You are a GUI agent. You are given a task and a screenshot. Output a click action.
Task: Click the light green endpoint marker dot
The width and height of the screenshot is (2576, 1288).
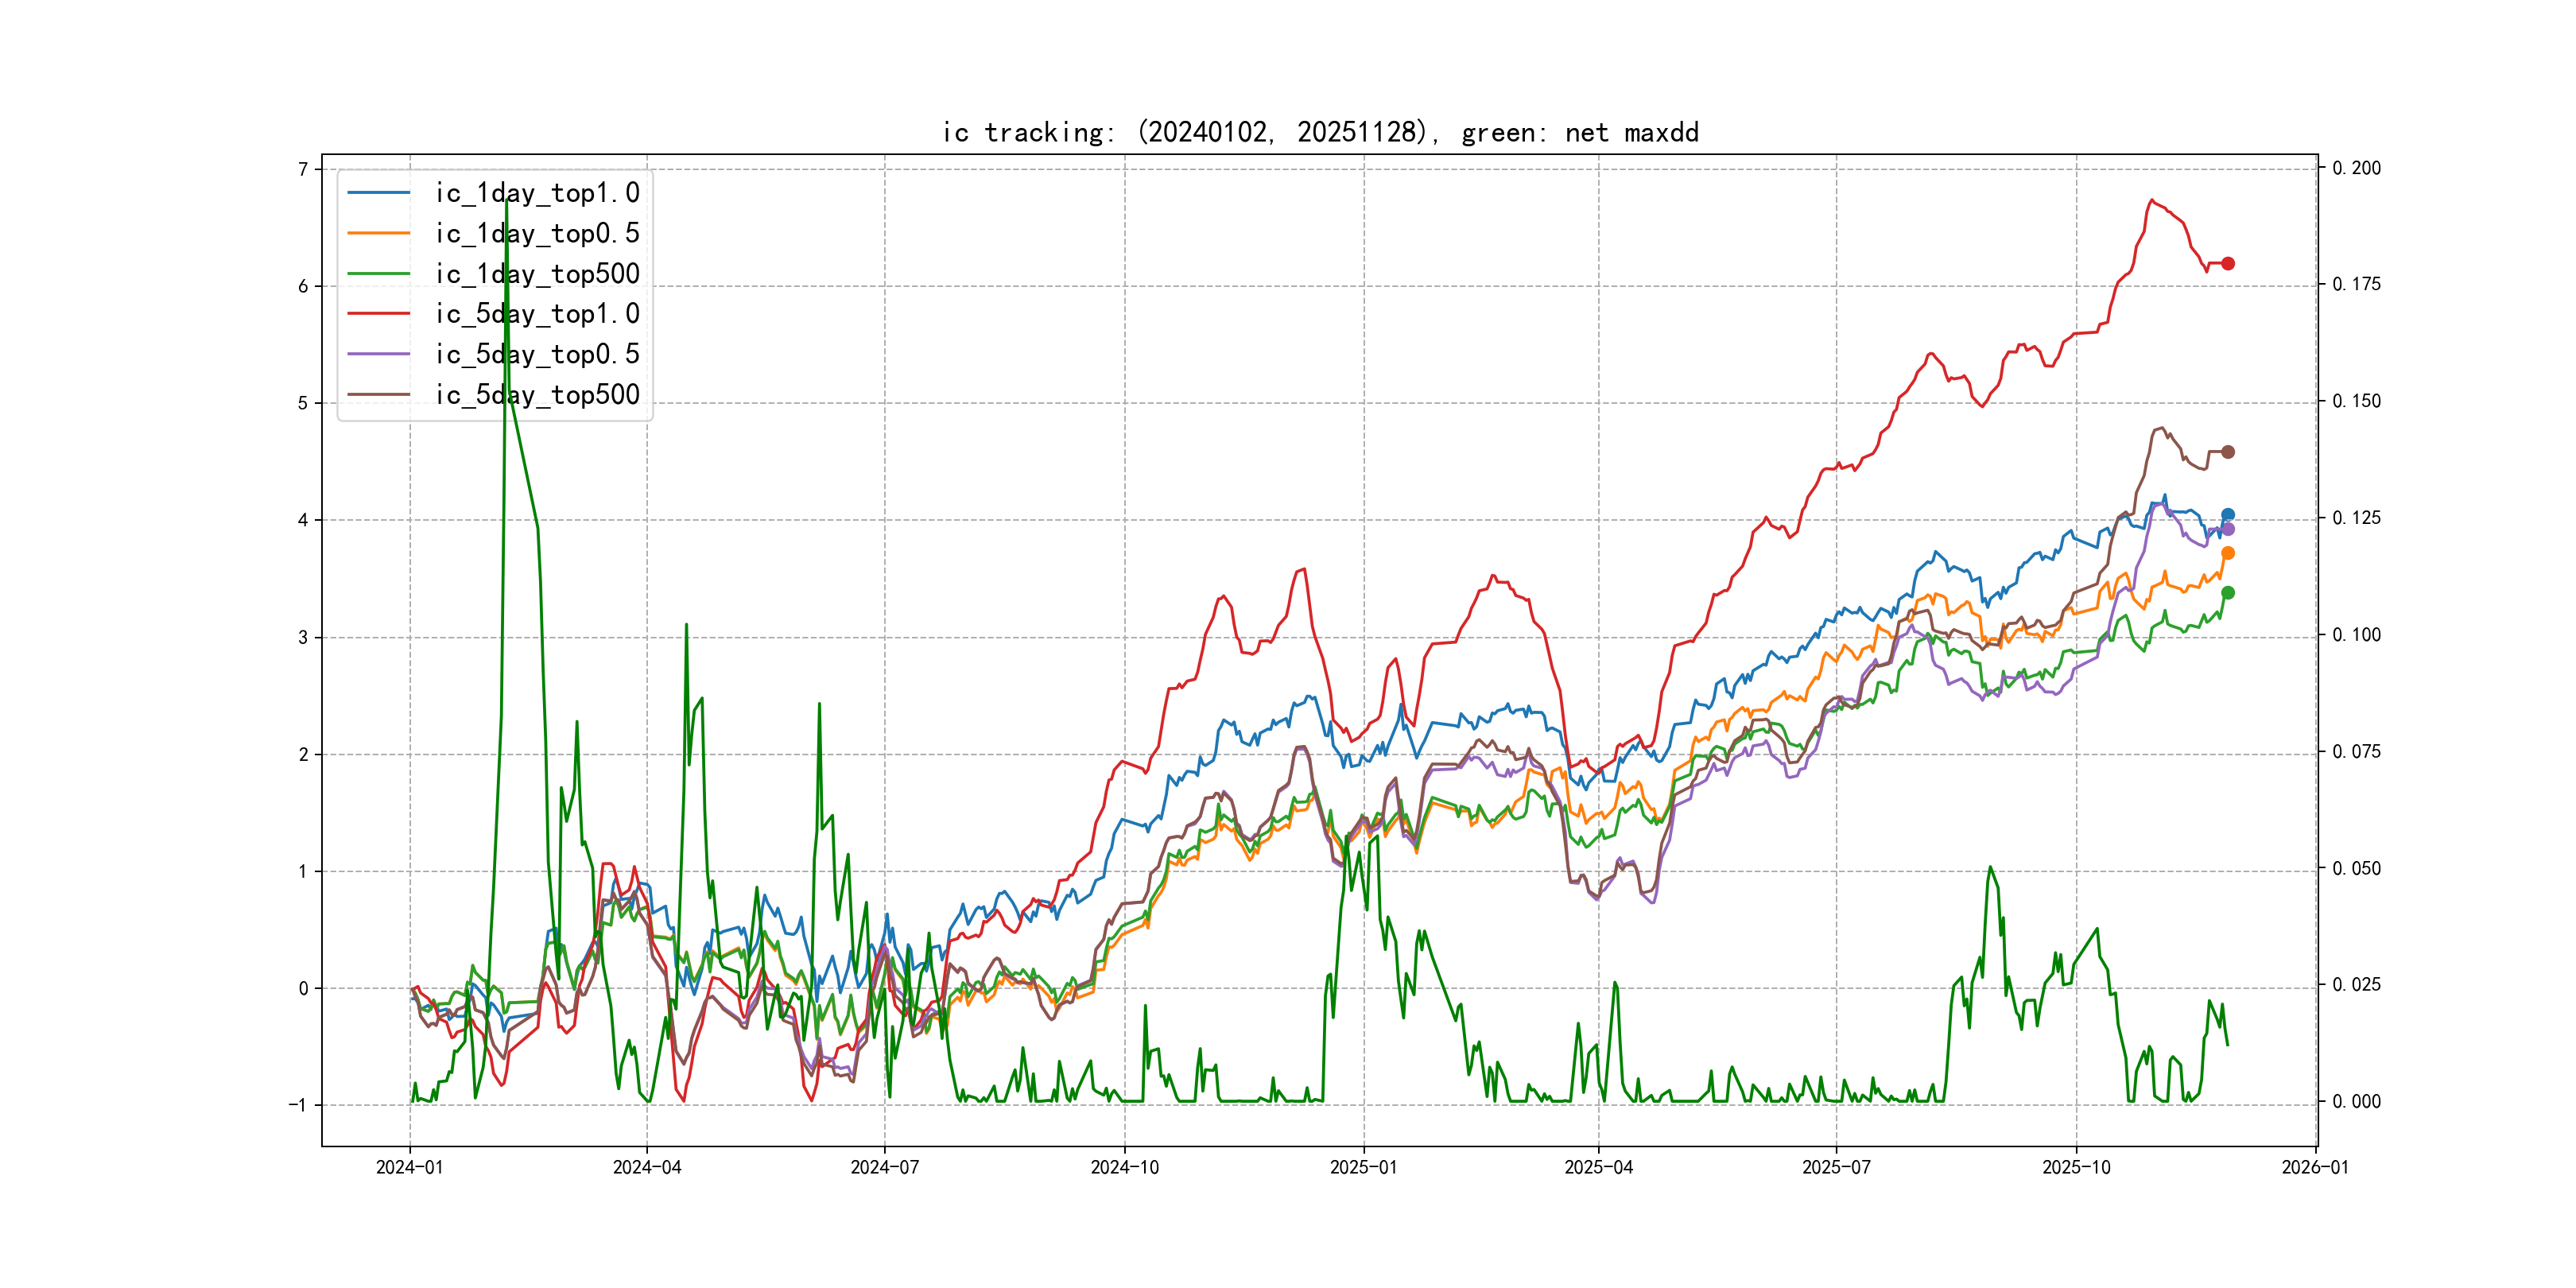pos(2227,593)
